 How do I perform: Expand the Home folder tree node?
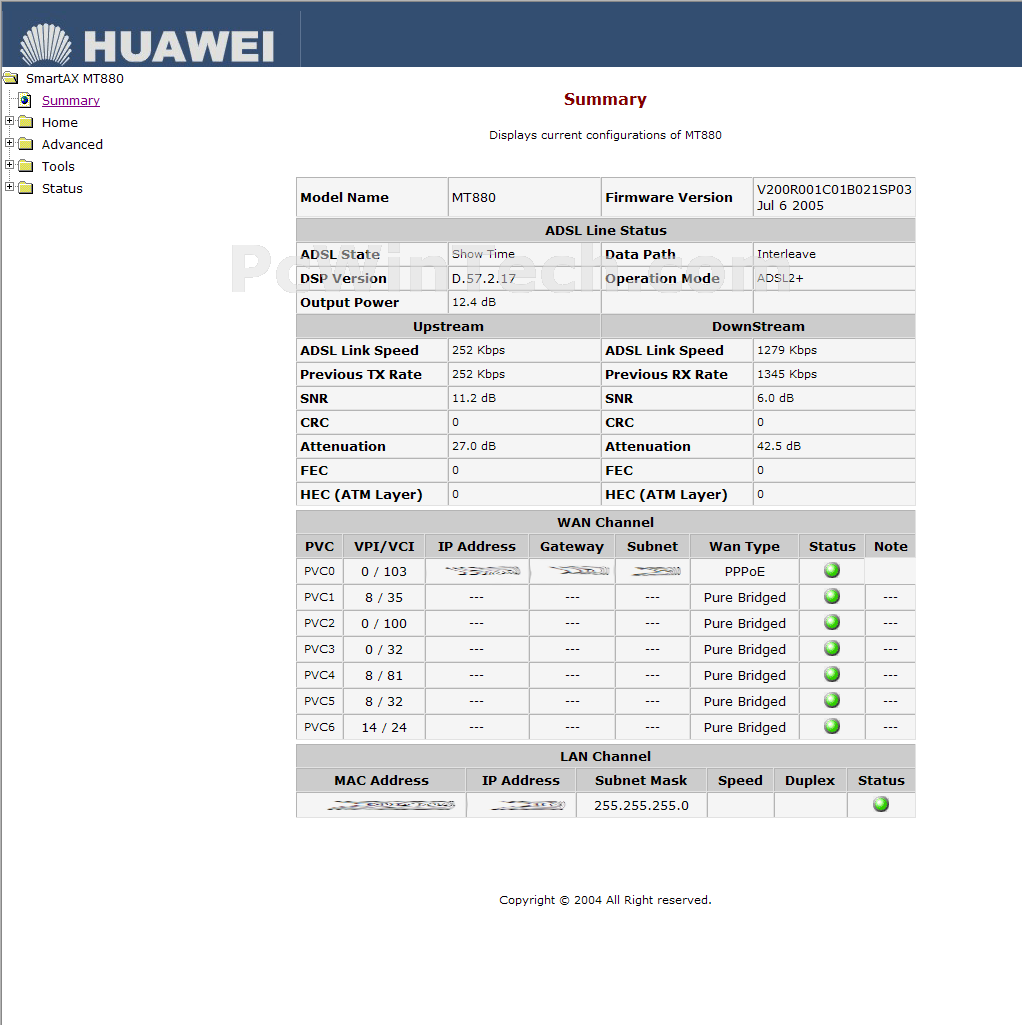9,121
